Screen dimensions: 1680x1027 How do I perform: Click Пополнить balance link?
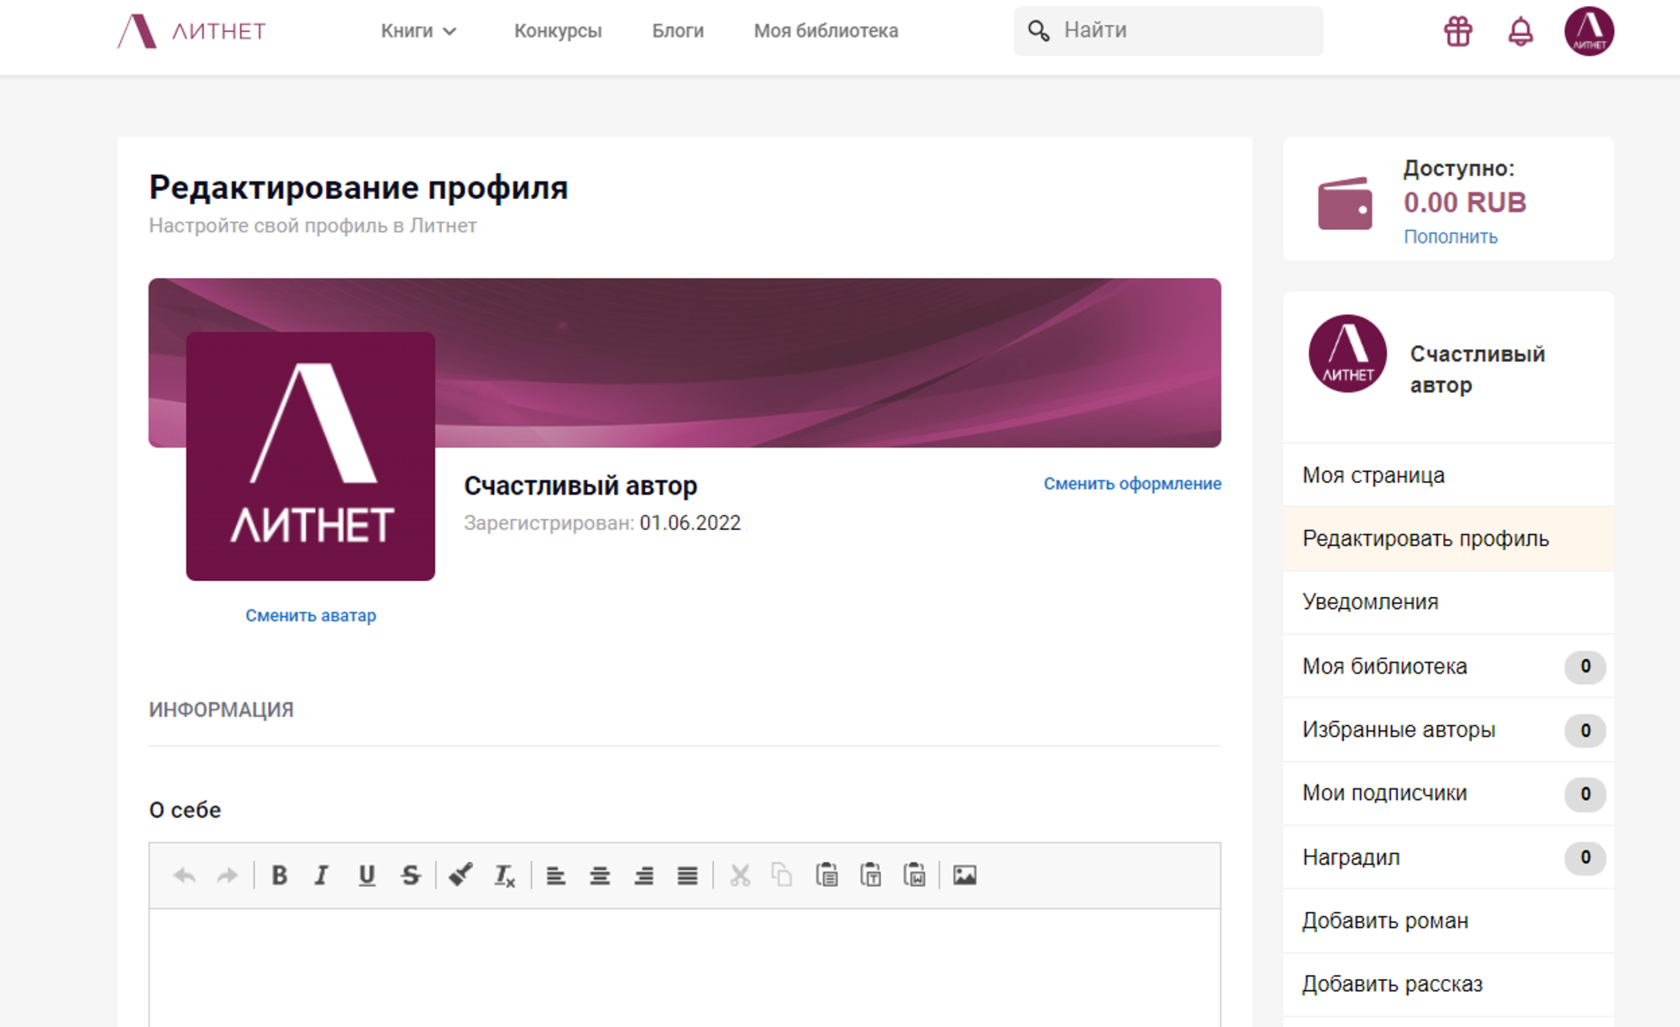[x=1450, y=237]
